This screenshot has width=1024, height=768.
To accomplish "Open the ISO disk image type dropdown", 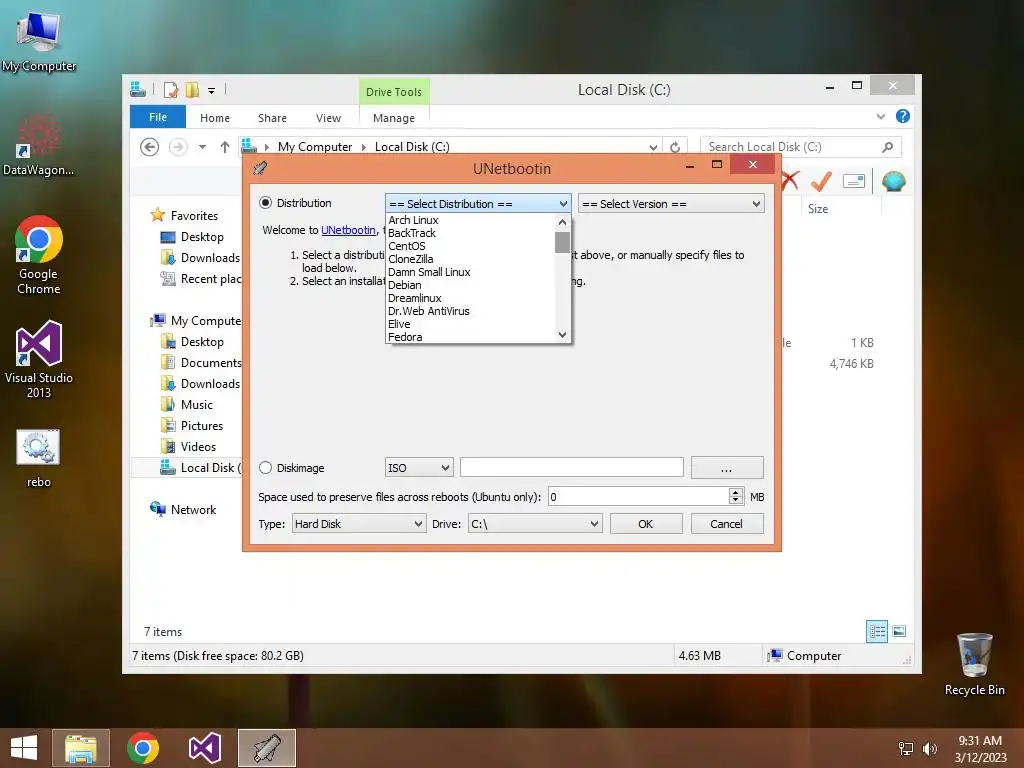I will pos(419,468).
